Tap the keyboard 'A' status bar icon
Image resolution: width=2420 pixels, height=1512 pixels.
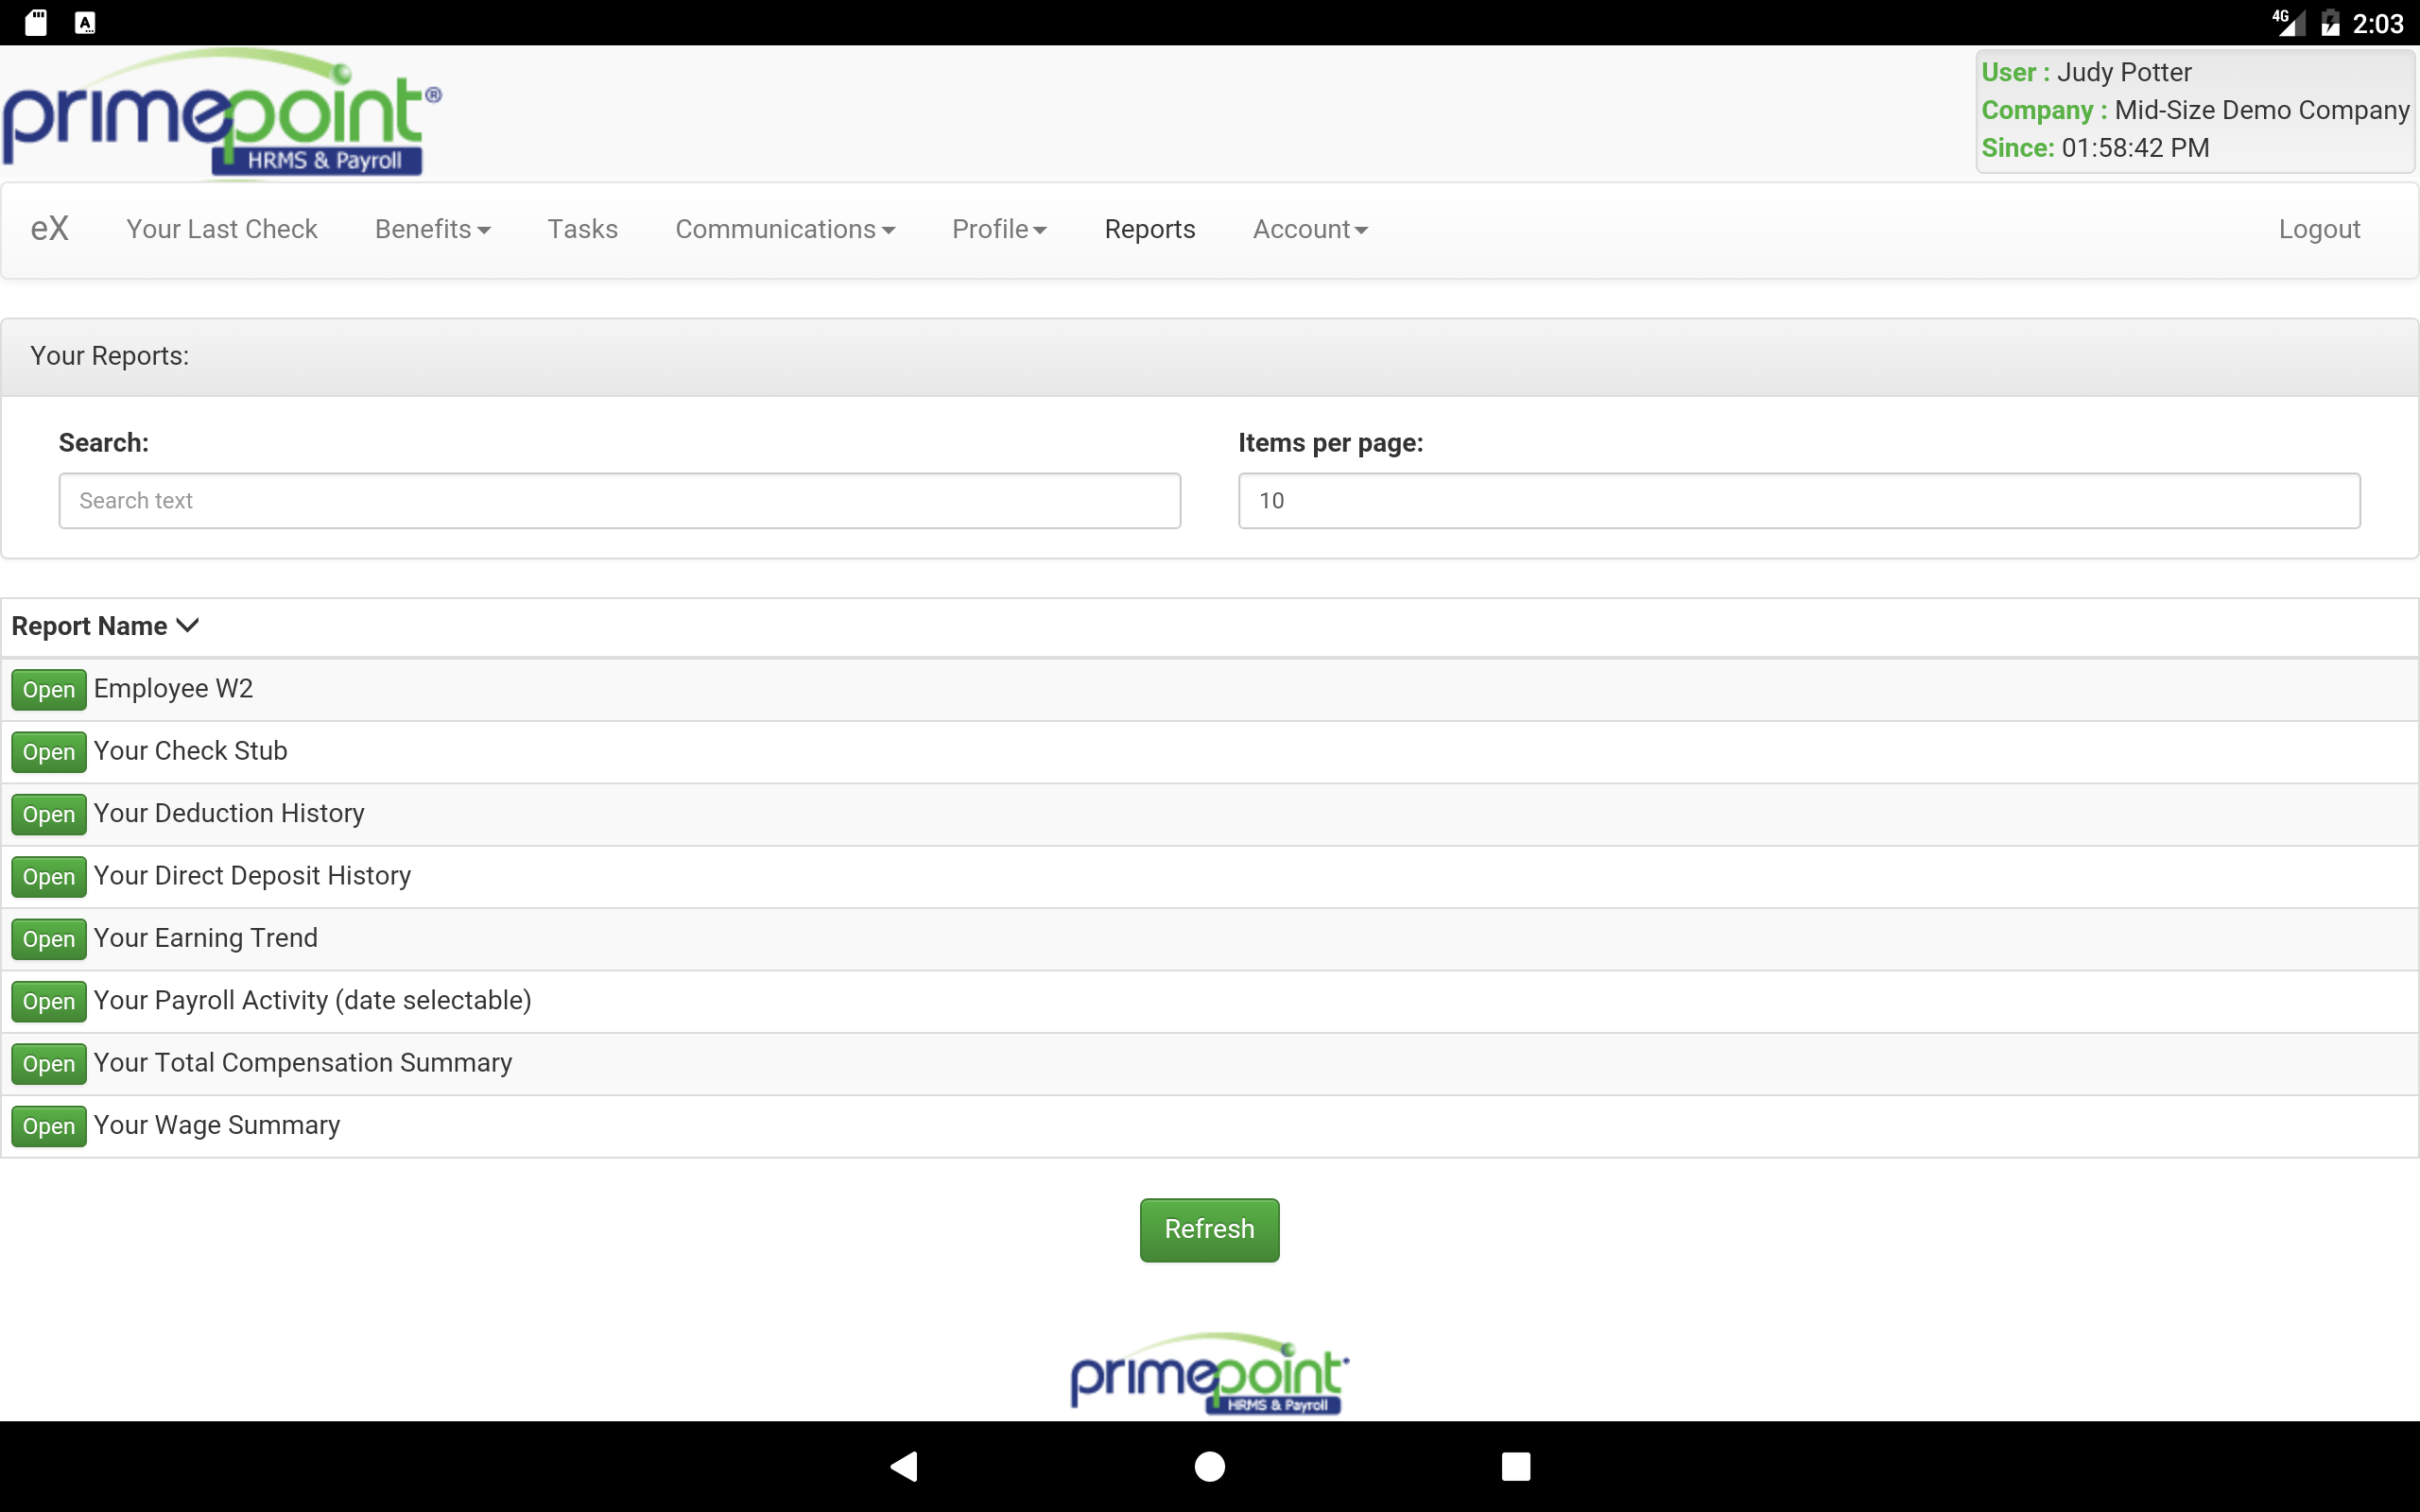[85, 22]
